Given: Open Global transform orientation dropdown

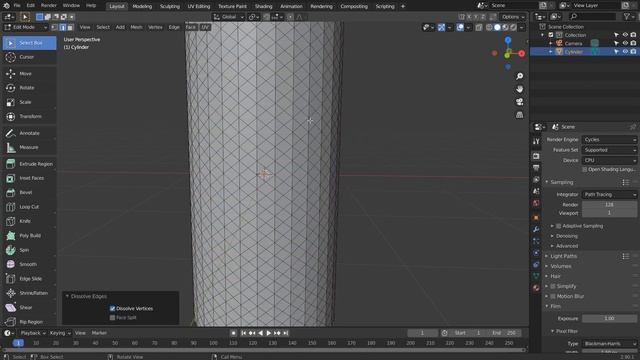Looking at the screenshot, I should click(229, 17).
